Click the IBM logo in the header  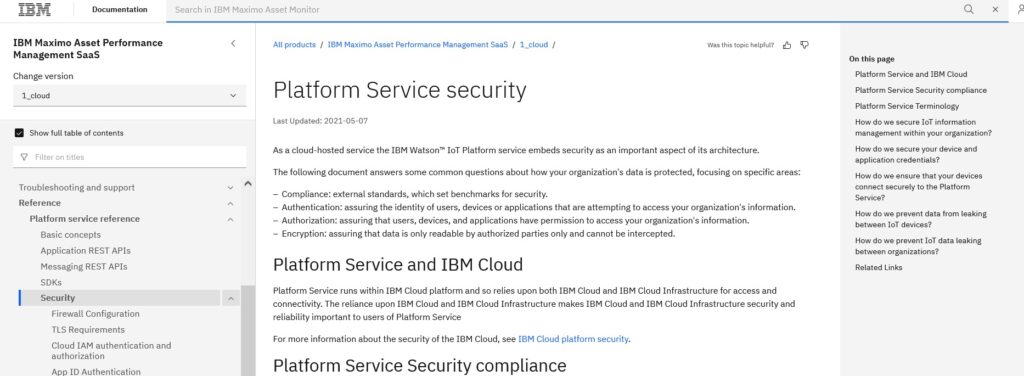tap(35, 10)
